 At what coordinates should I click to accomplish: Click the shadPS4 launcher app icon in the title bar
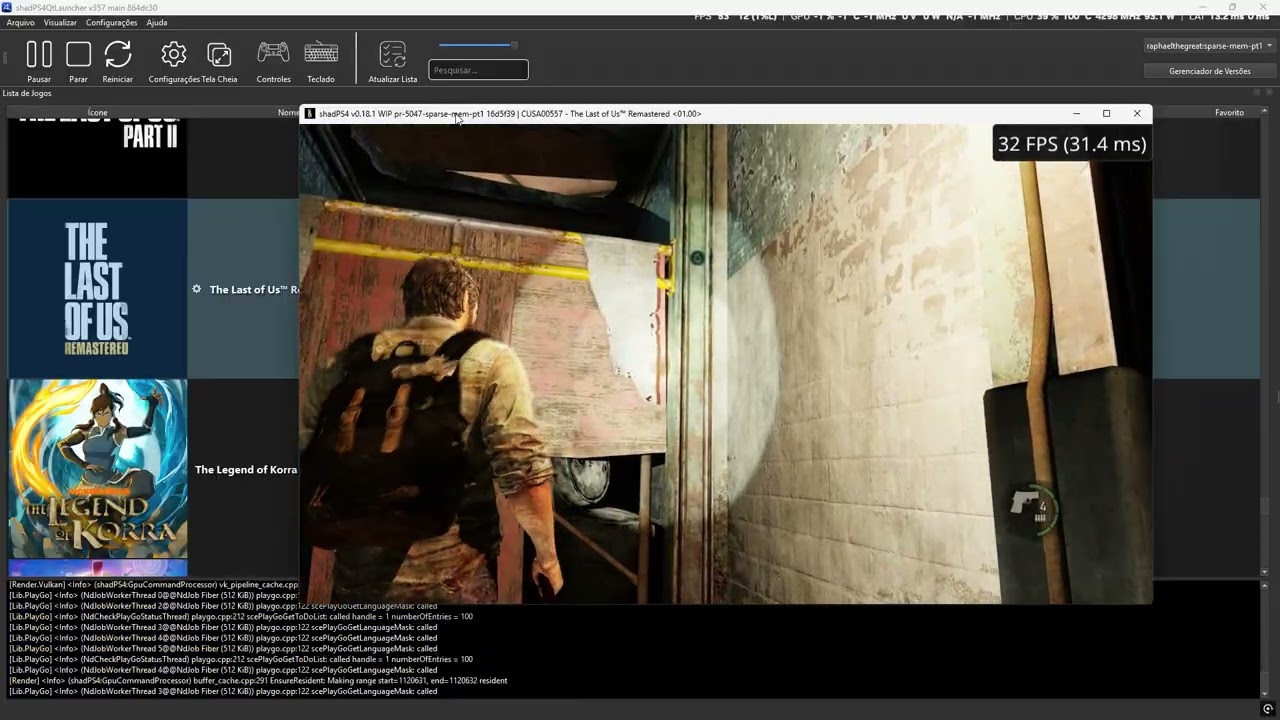coord(7,7)
